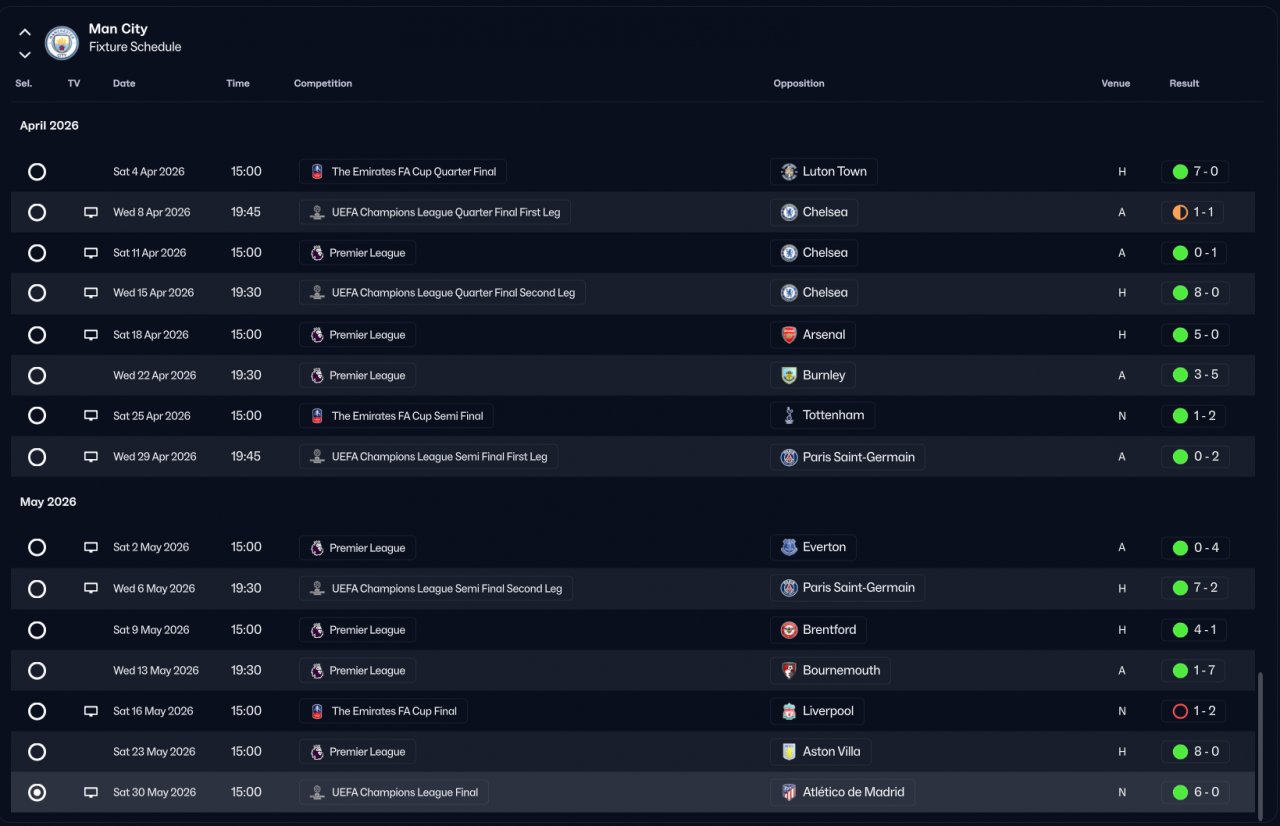Image resolution: width=1280 pixels, height=826 pixels.
Task: Sort by the Result column header
Action: [1184, 84]
